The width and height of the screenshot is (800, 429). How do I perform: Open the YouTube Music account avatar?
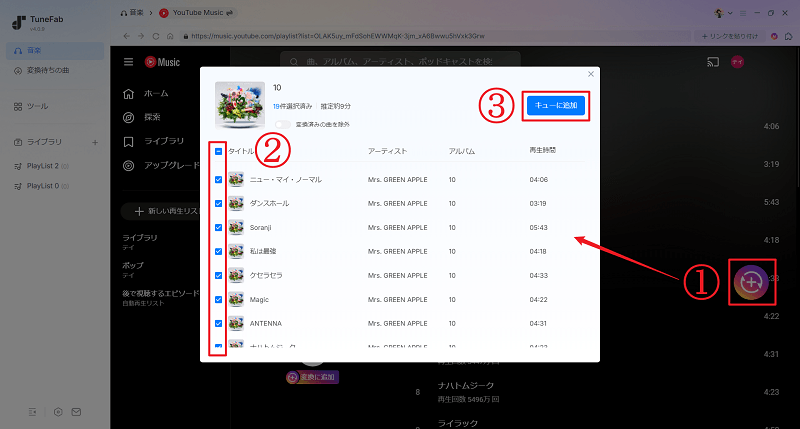(x=737, y=62)
